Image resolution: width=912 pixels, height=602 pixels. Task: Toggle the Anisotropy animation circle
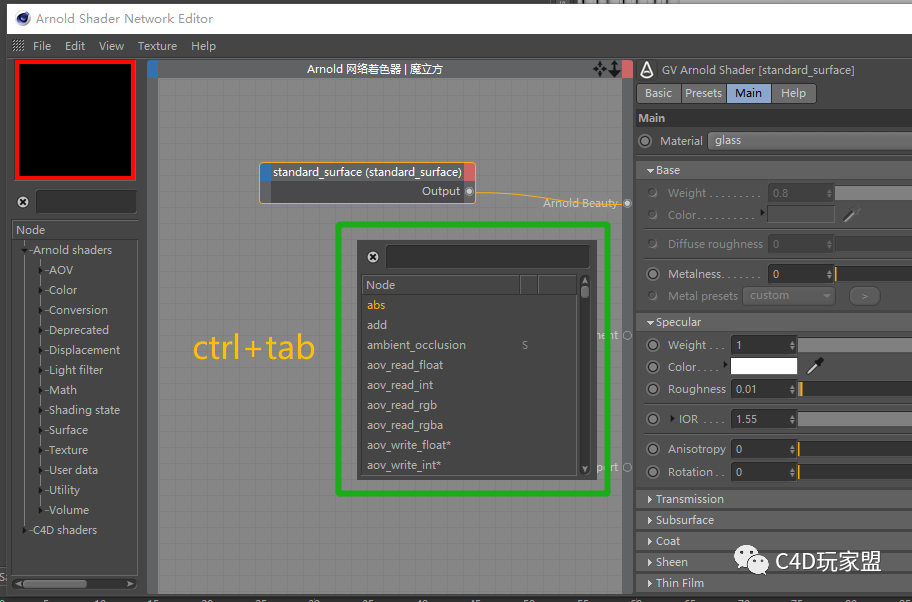(653, 449)
